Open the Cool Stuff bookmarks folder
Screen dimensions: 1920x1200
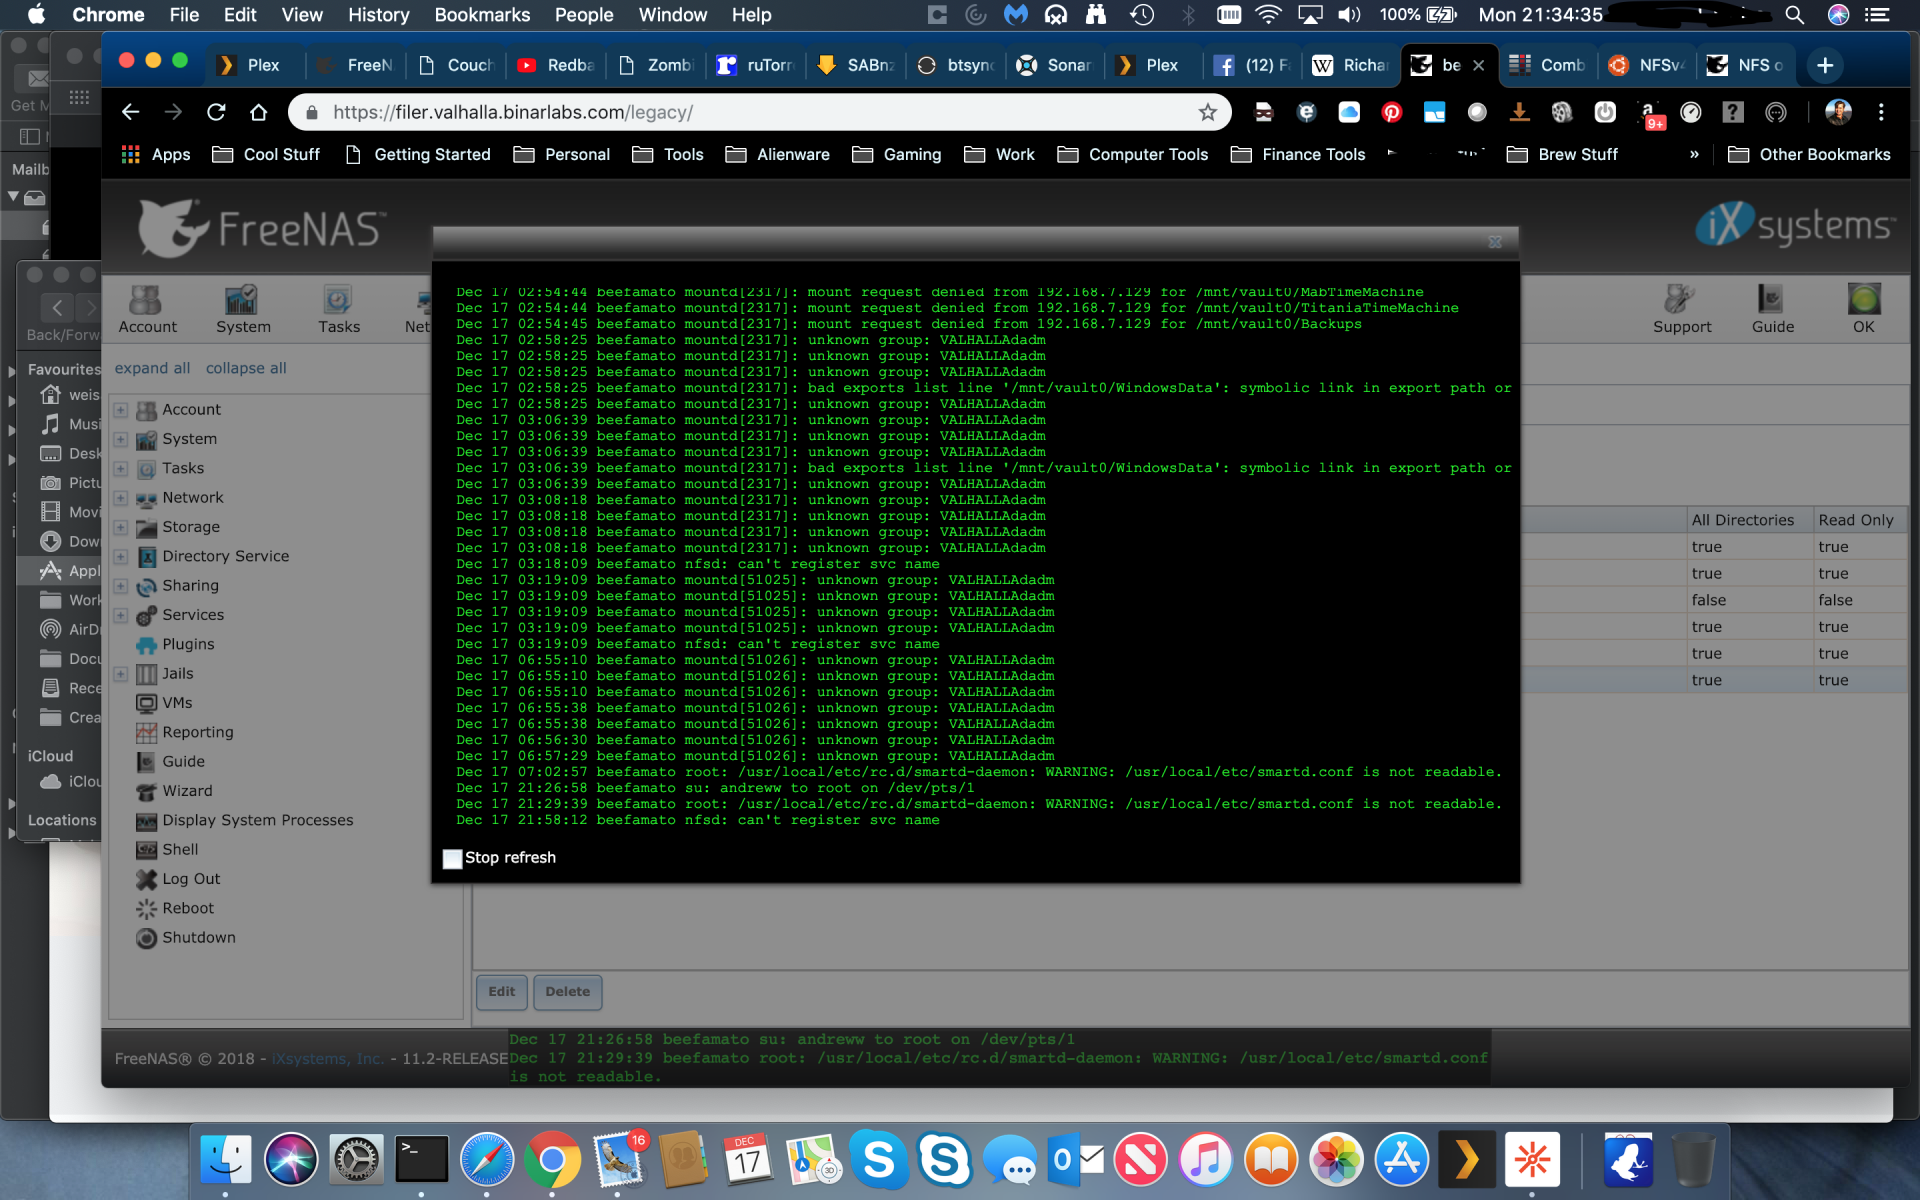pyautogui.click(x=266, y=155)
